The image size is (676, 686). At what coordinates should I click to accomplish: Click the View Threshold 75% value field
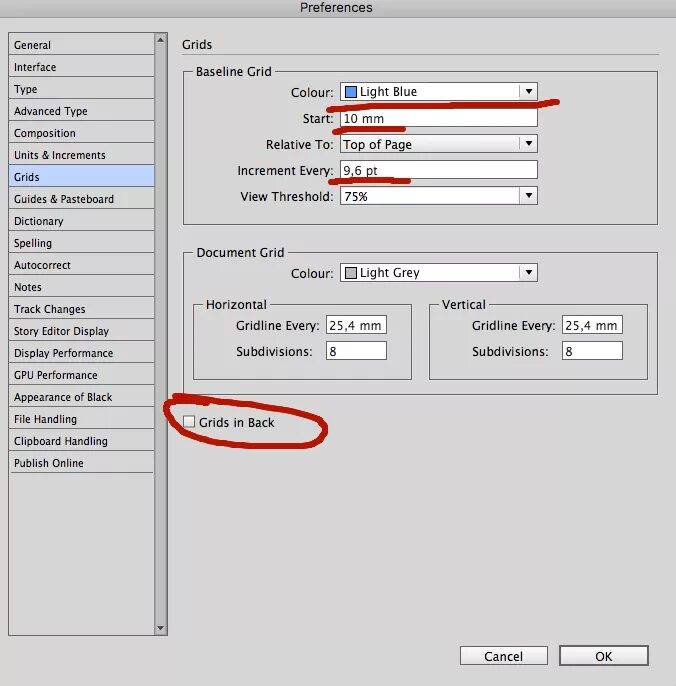pos(430,196)
